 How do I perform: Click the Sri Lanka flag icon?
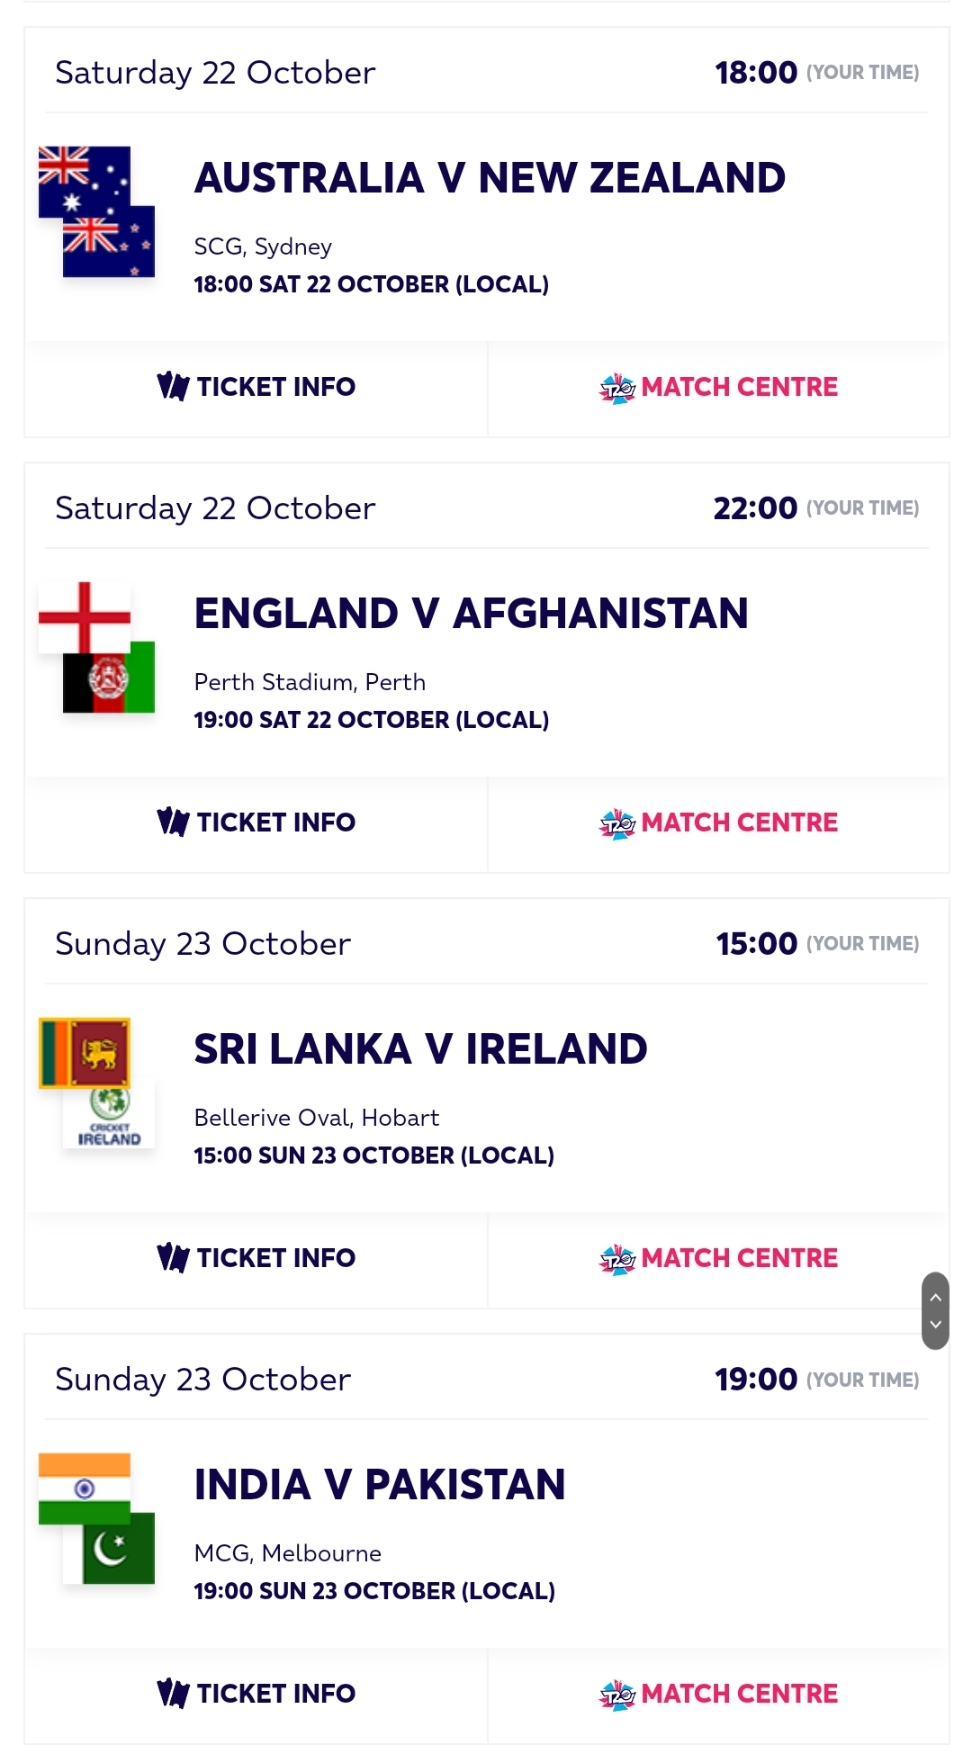click(x=84, y=1050)
